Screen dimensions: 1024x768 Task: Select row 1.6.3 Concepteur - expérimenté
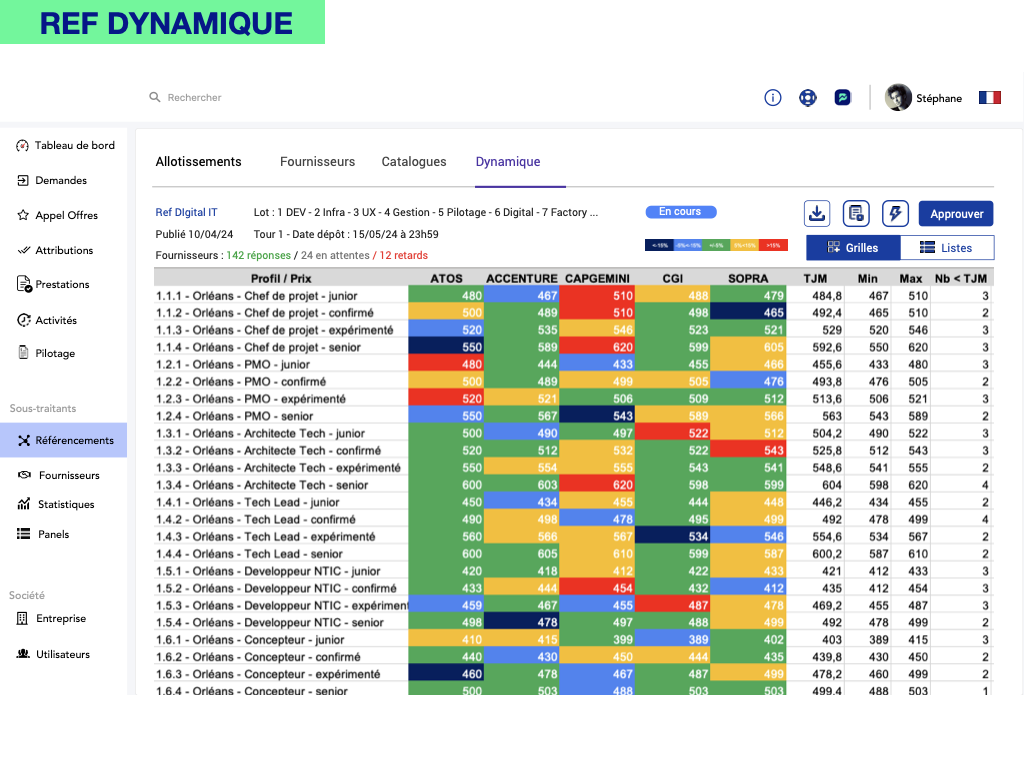pos(573,674)
